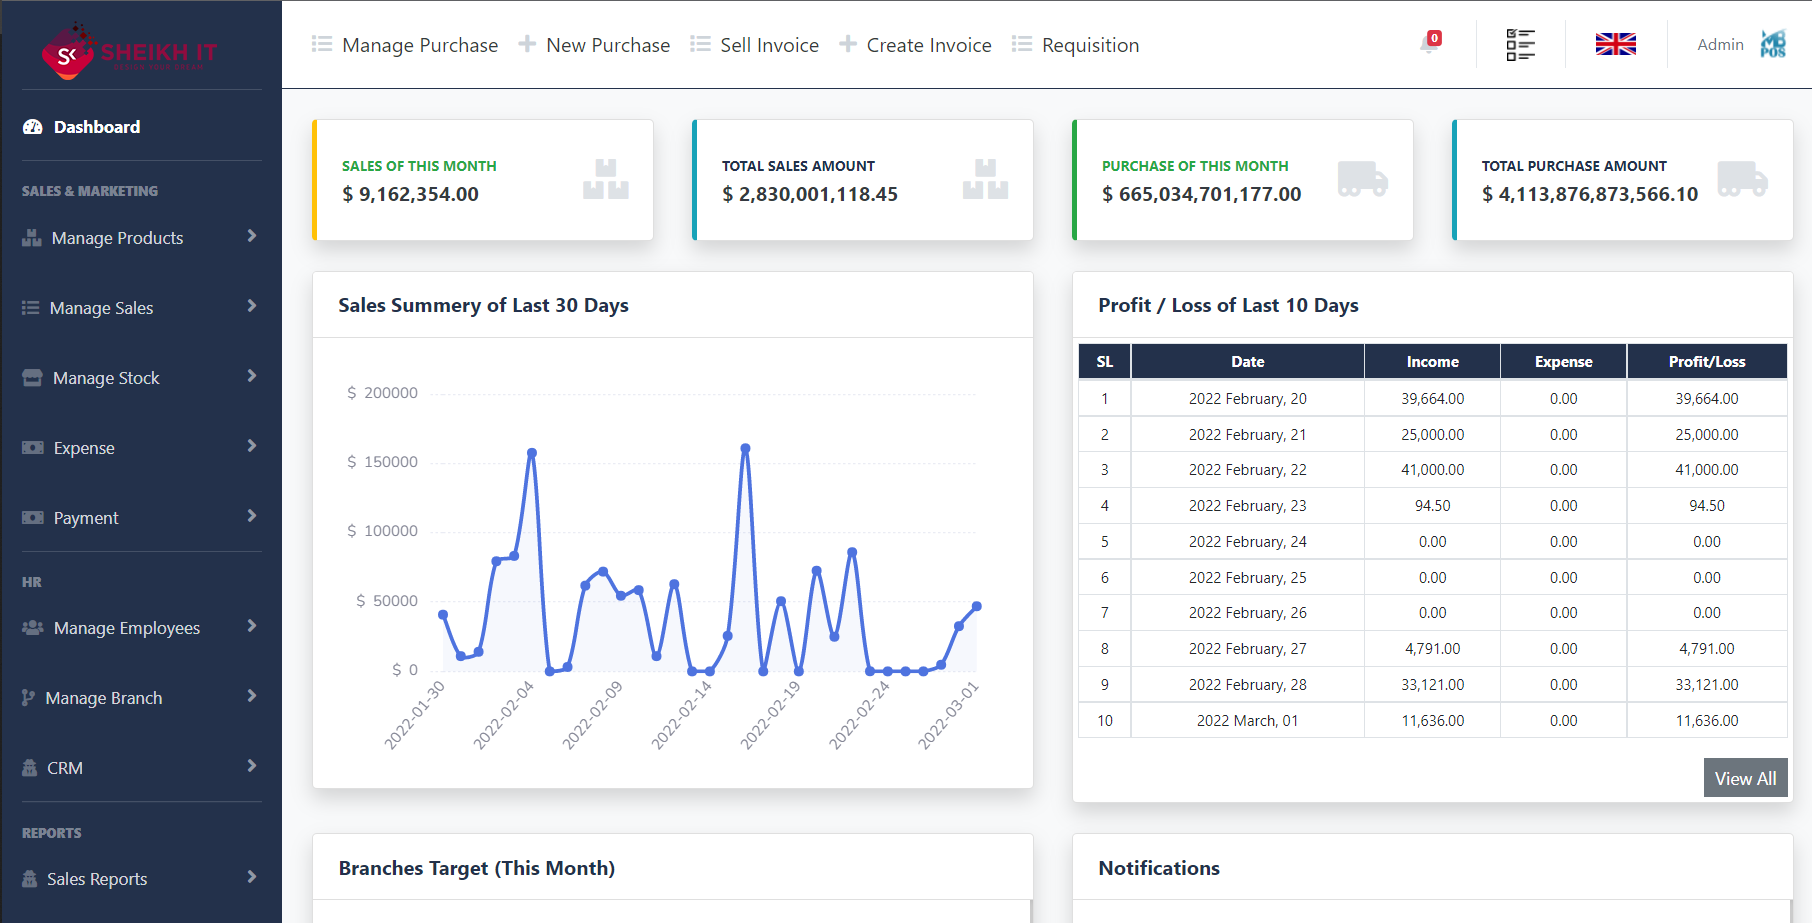Open the Admin account link

point(1720,44)
